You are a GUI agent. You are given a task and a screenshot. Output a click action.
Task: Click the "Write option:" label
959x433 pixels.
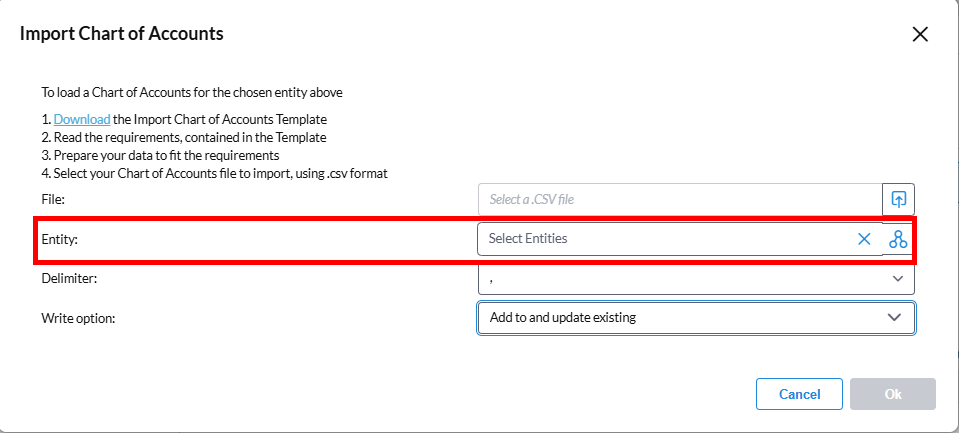(x=78, y=318)
